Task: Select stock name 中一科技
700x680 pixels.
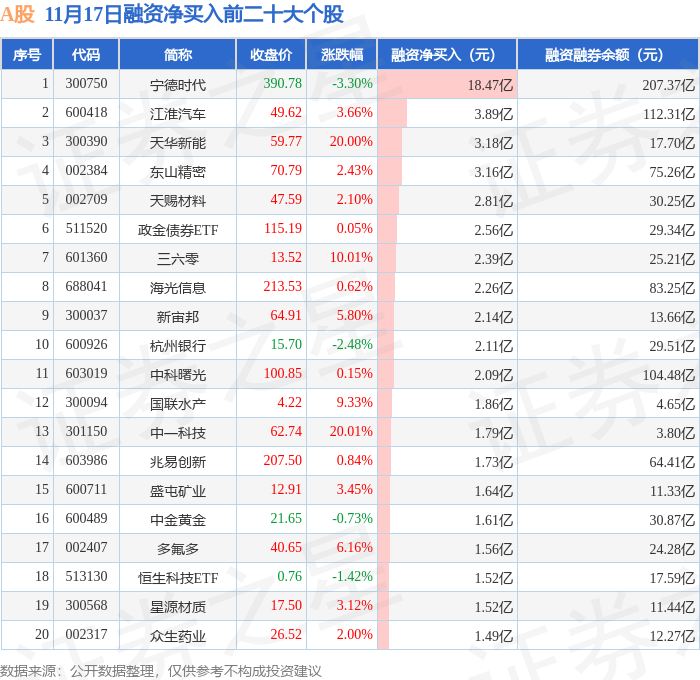Action: (x=178, y=433)
